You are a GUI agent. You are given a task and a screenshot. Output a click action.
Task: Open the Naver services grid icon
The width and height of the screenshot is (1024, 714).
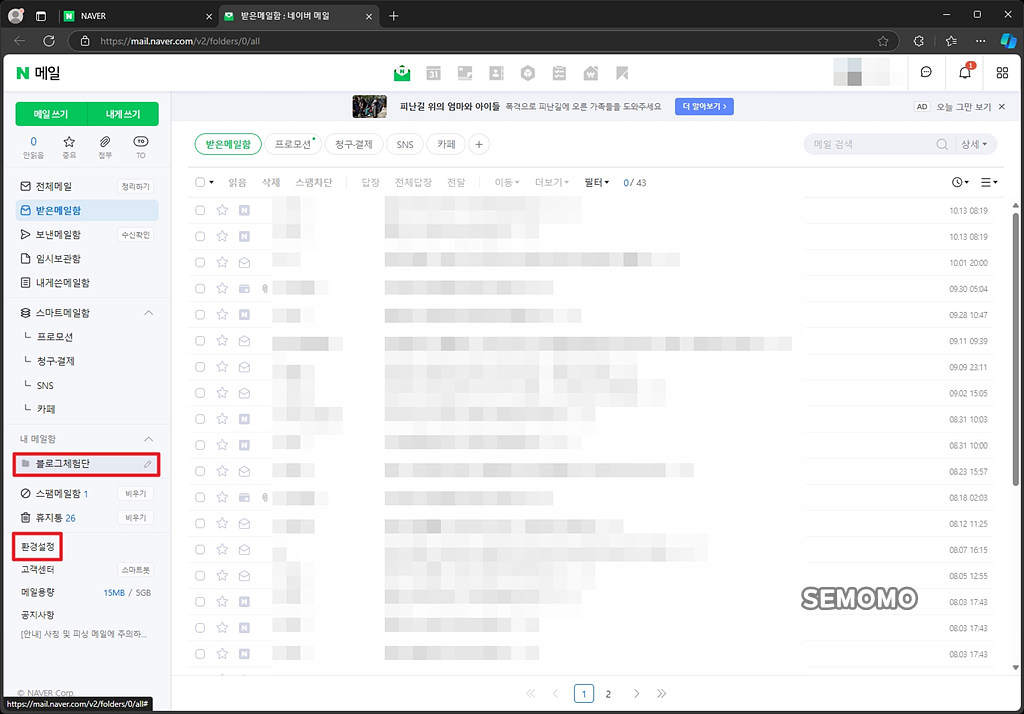[1002, 73]
